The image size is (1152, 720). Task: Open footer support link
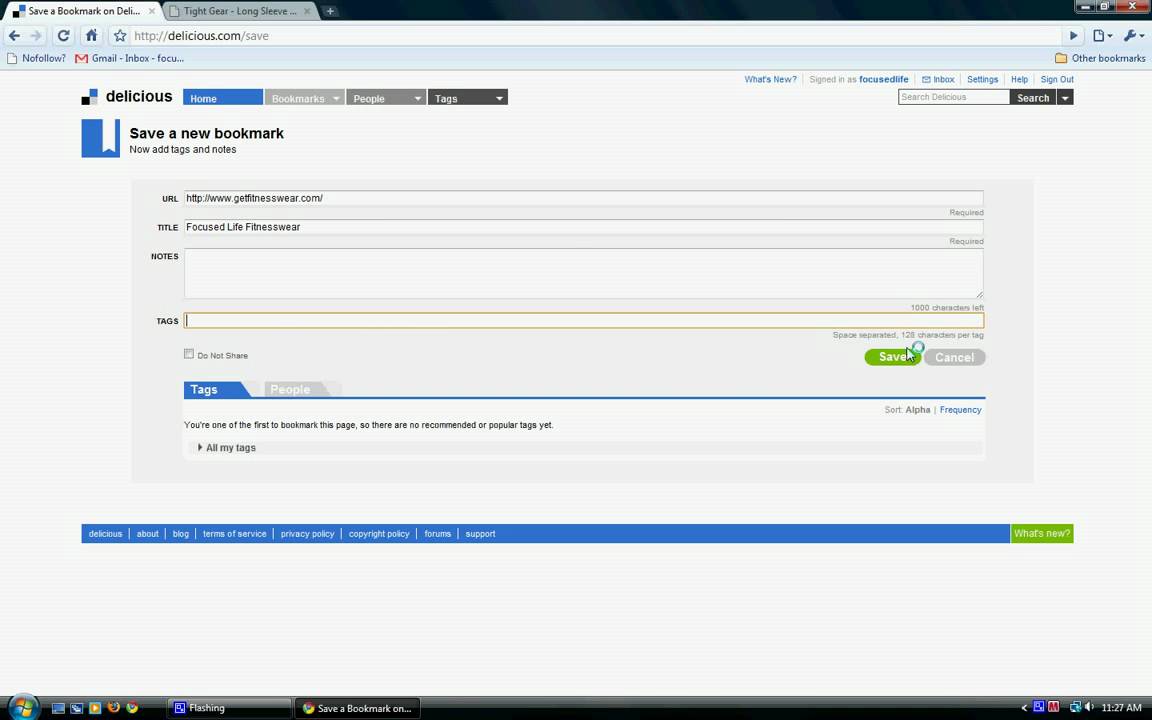480,534
